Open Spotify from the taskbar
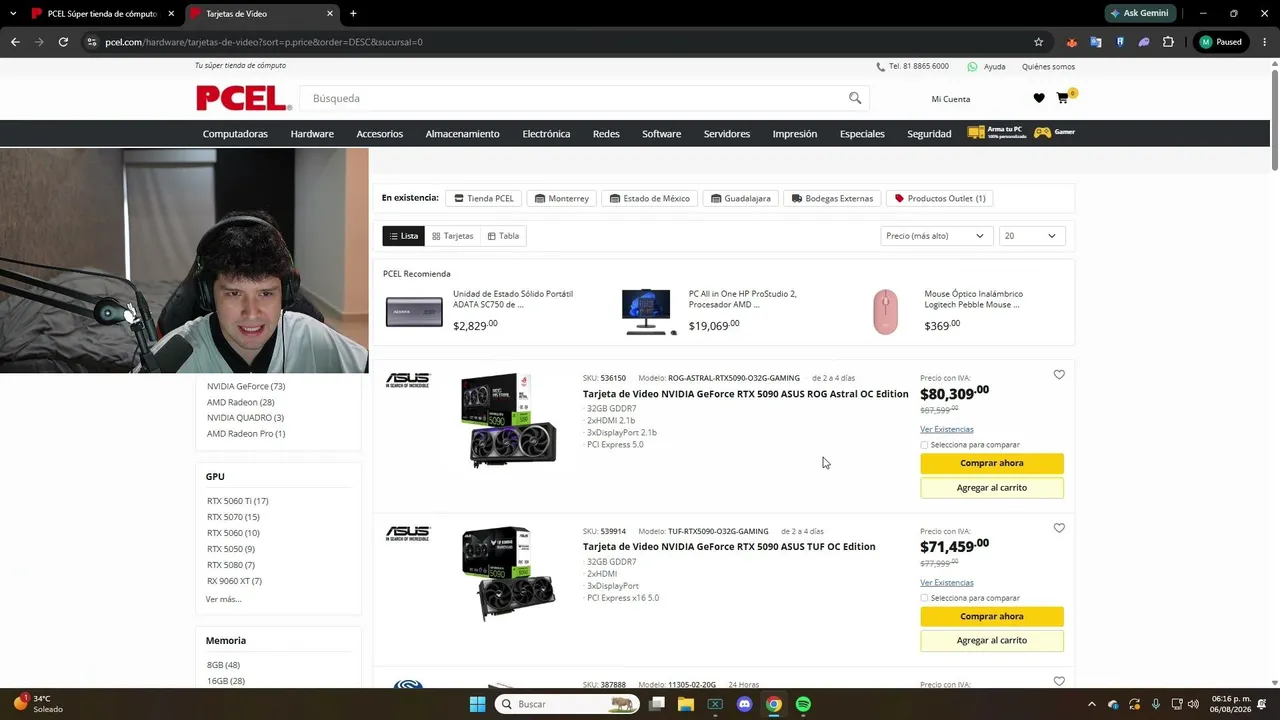The height and width of the screenshot is (720, 1280). tap(803, 704)
